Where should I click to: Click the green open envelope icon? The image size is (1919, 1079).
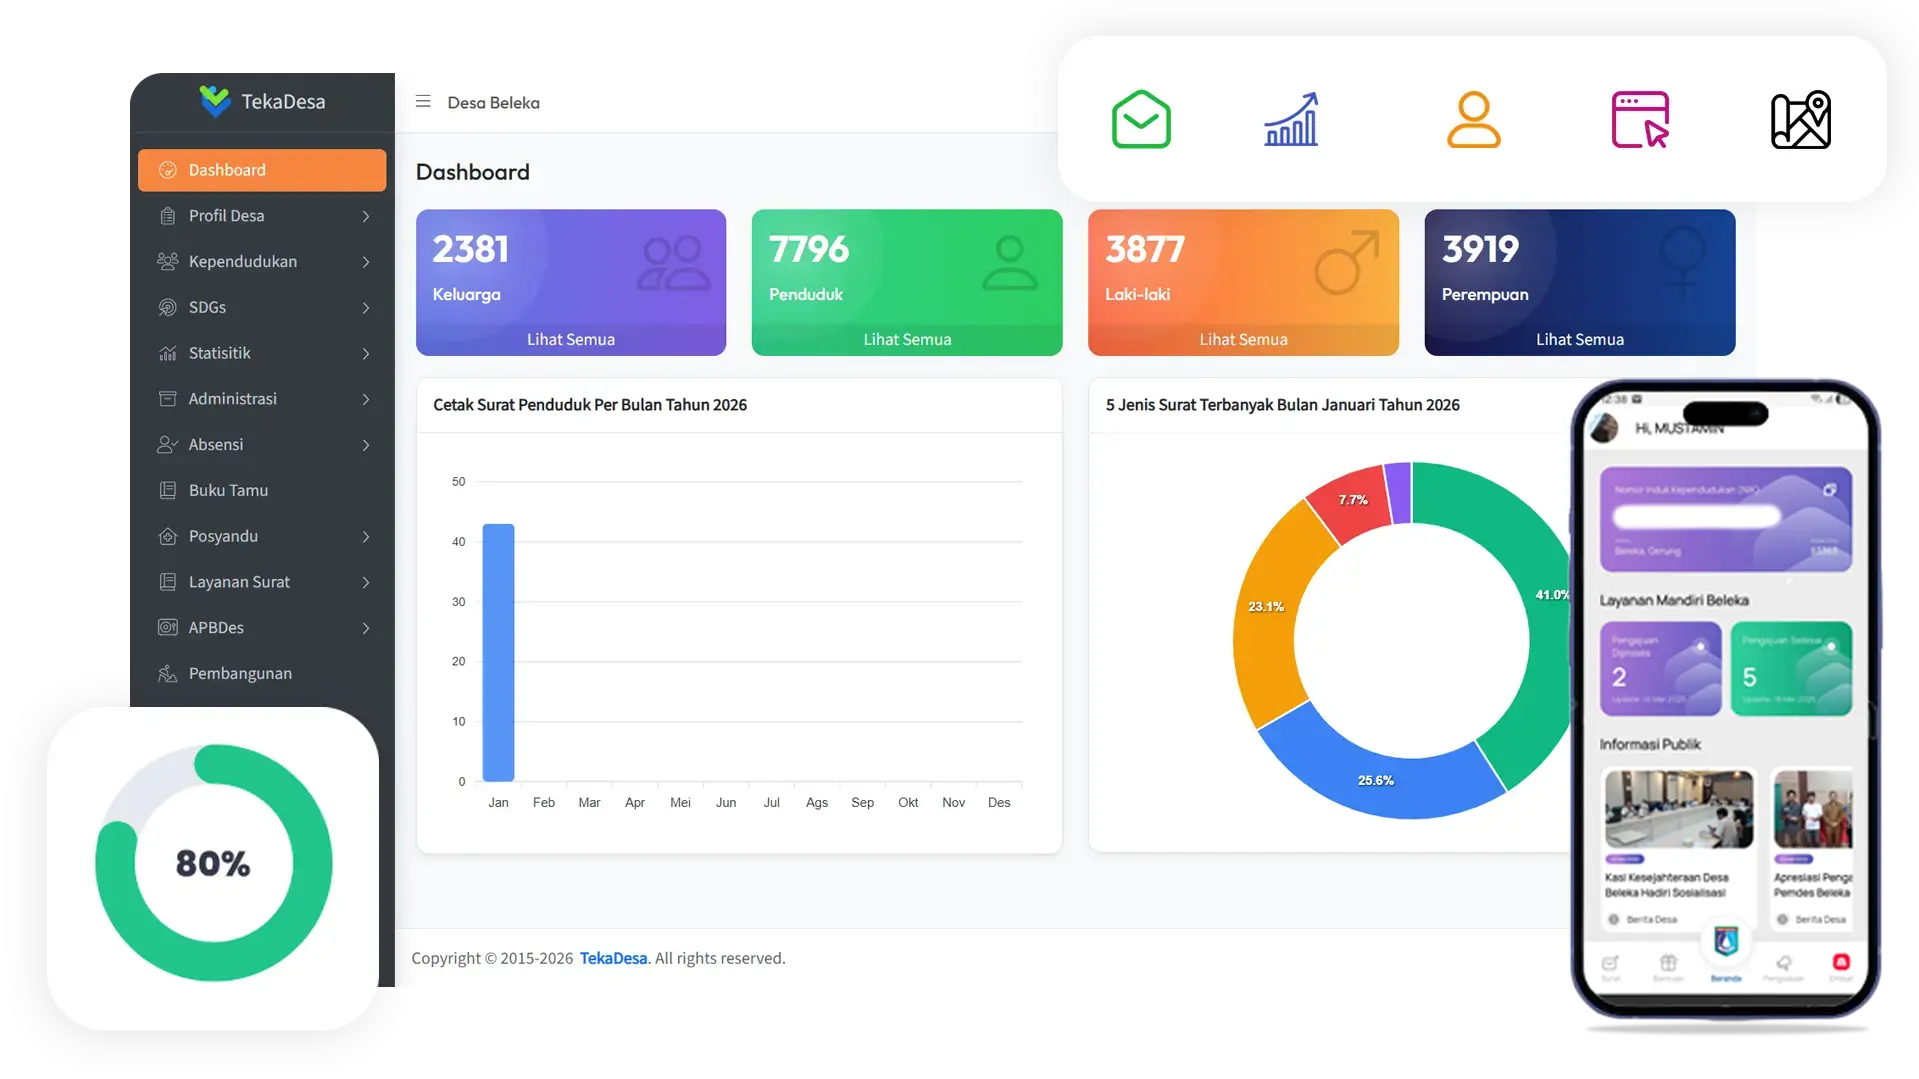pos(1141,120)
